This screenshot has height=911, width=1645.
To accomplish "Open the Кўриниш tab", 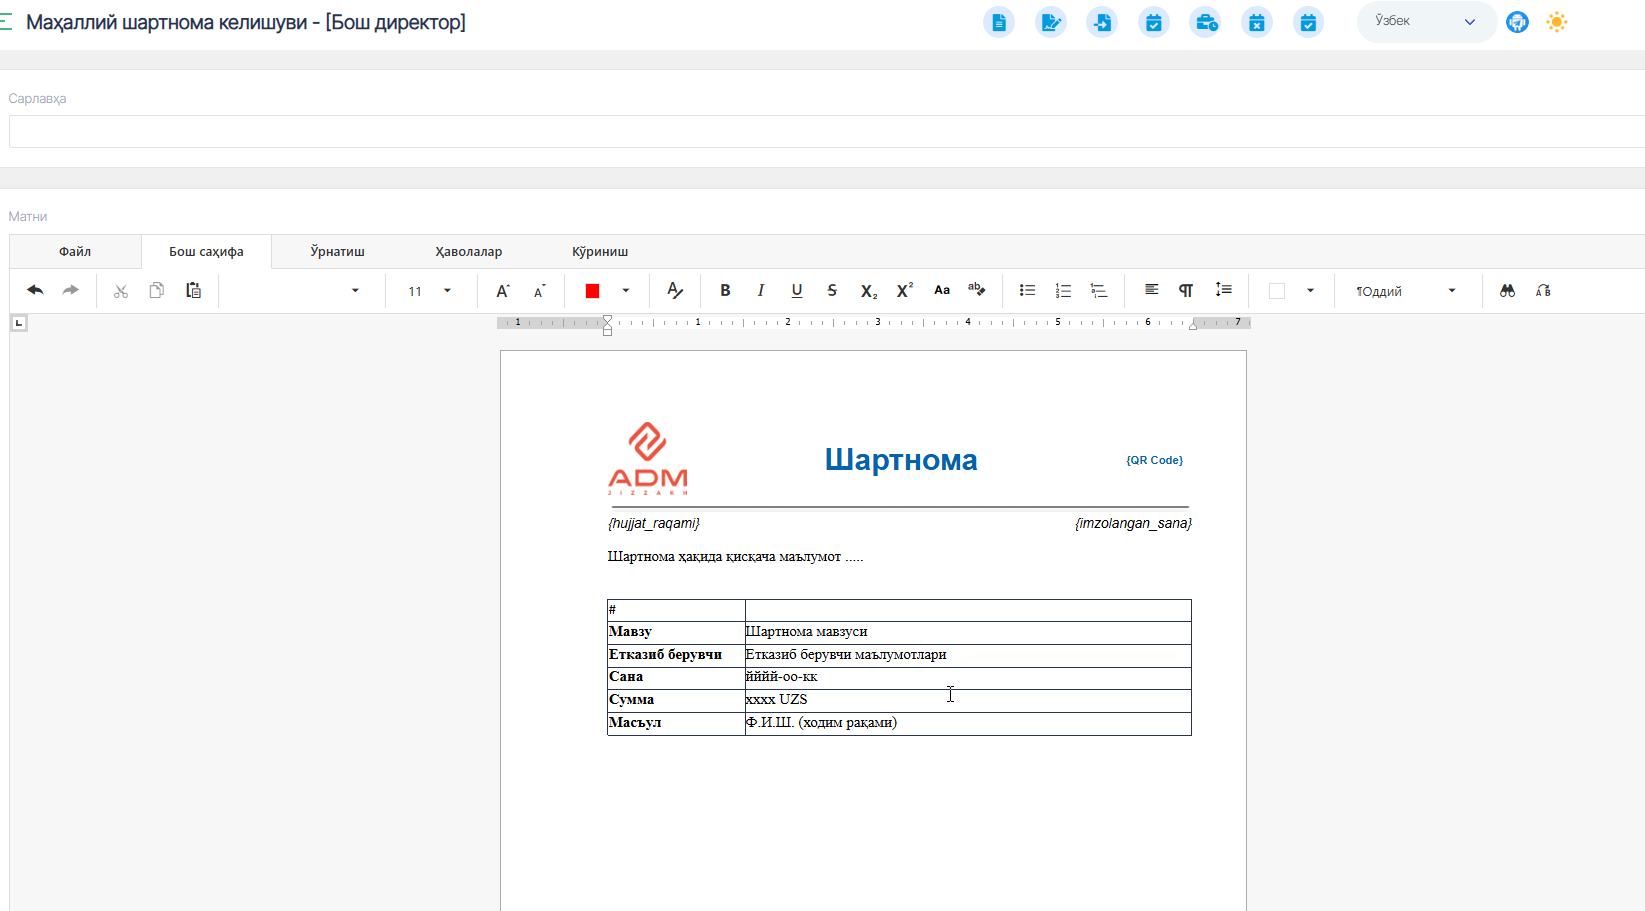I will (600, 252).
